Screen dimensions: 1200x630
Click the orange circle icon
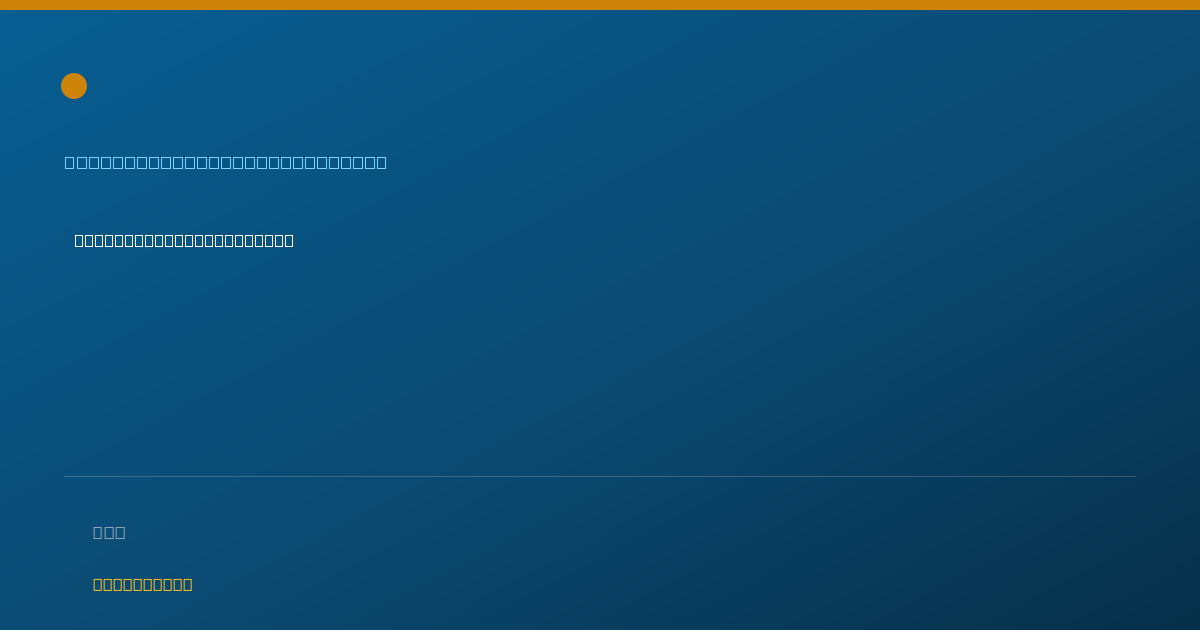(x=74, y=86)
